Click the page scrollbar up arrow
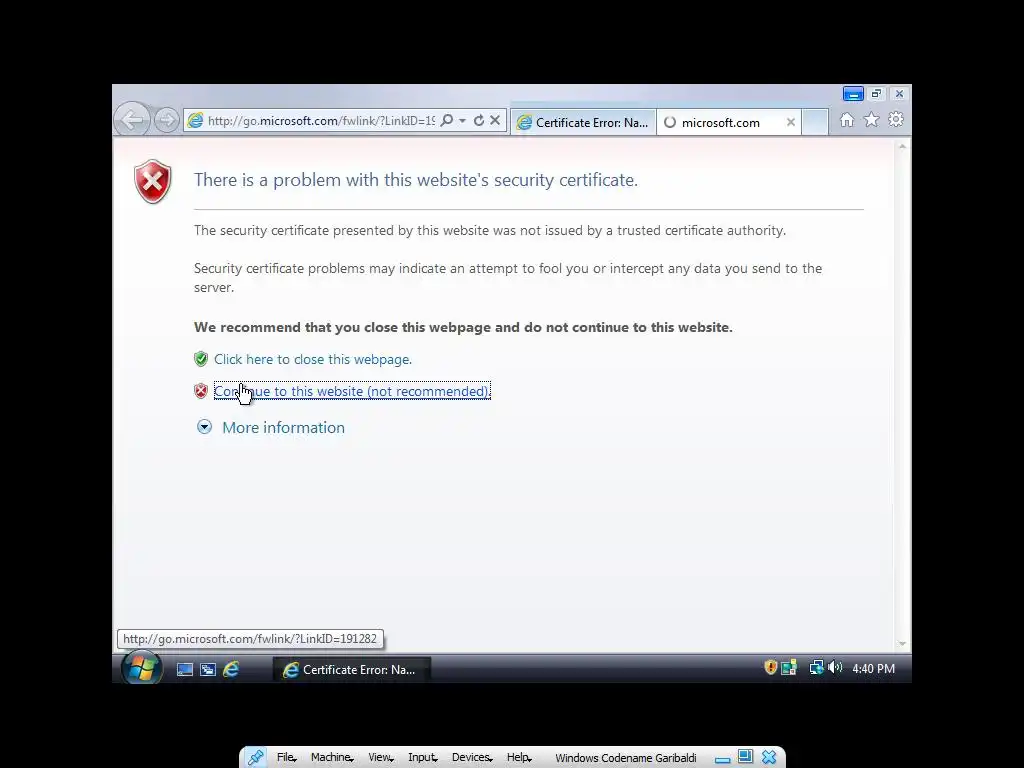The width and height of the screenshot is (1024, 768). (903, 146)
